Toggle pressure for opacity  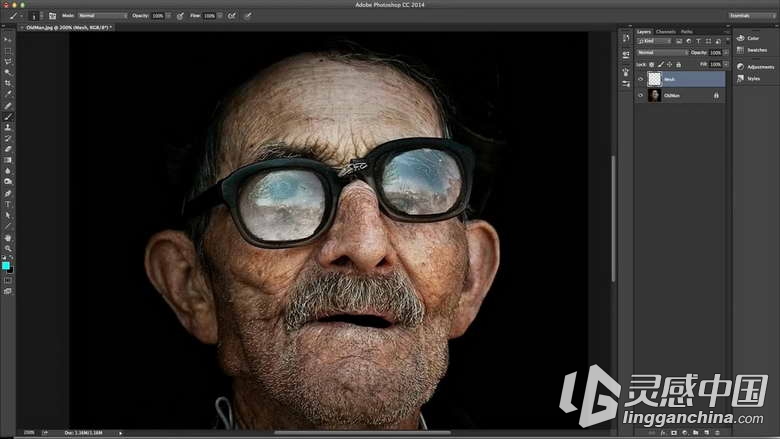pos(180,16)
